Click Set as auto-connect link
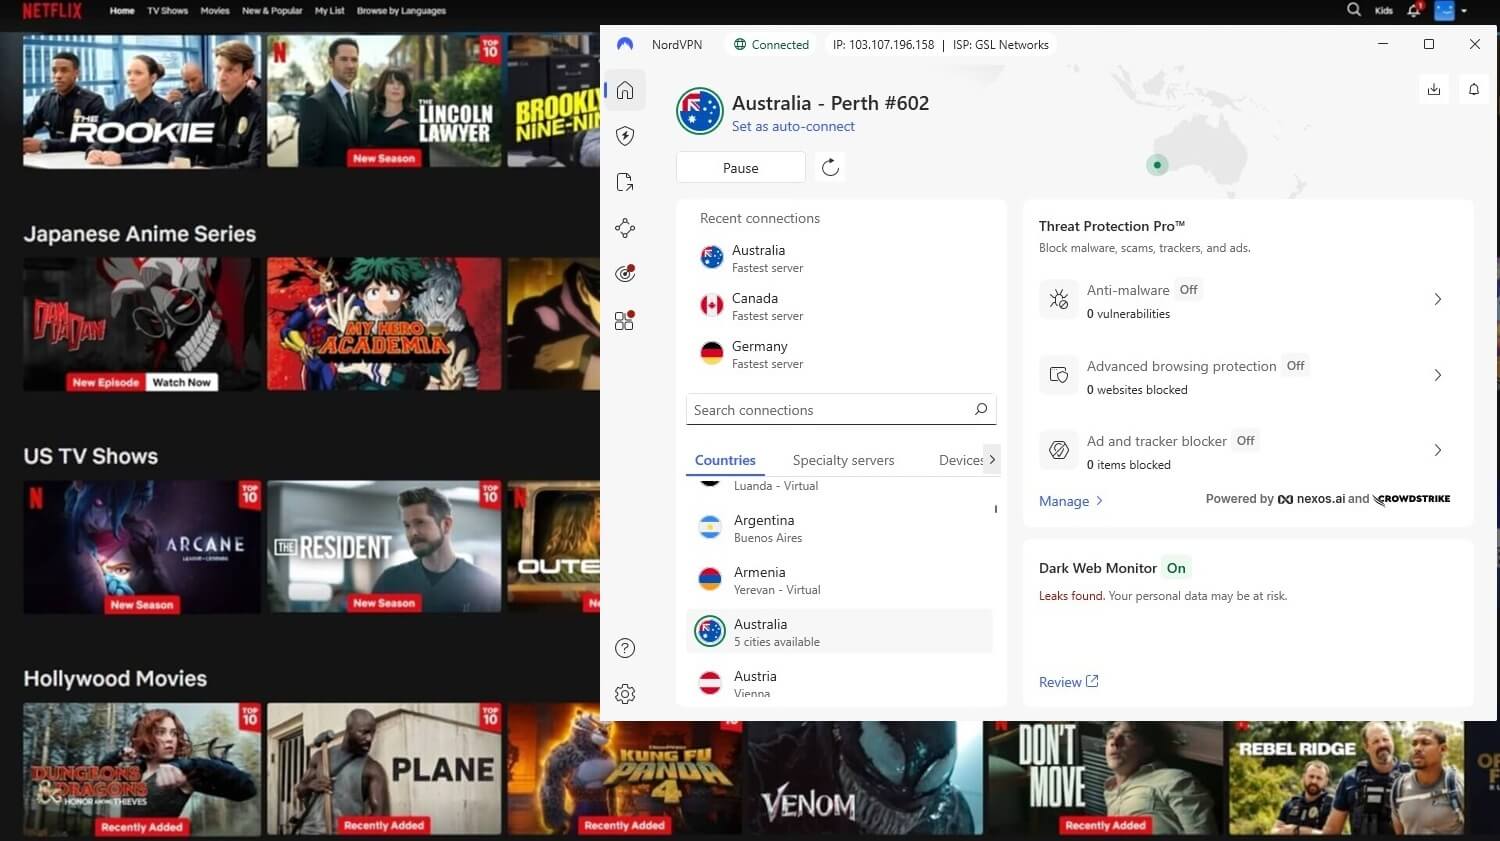1500x841 pixels. tap(793, 126)
